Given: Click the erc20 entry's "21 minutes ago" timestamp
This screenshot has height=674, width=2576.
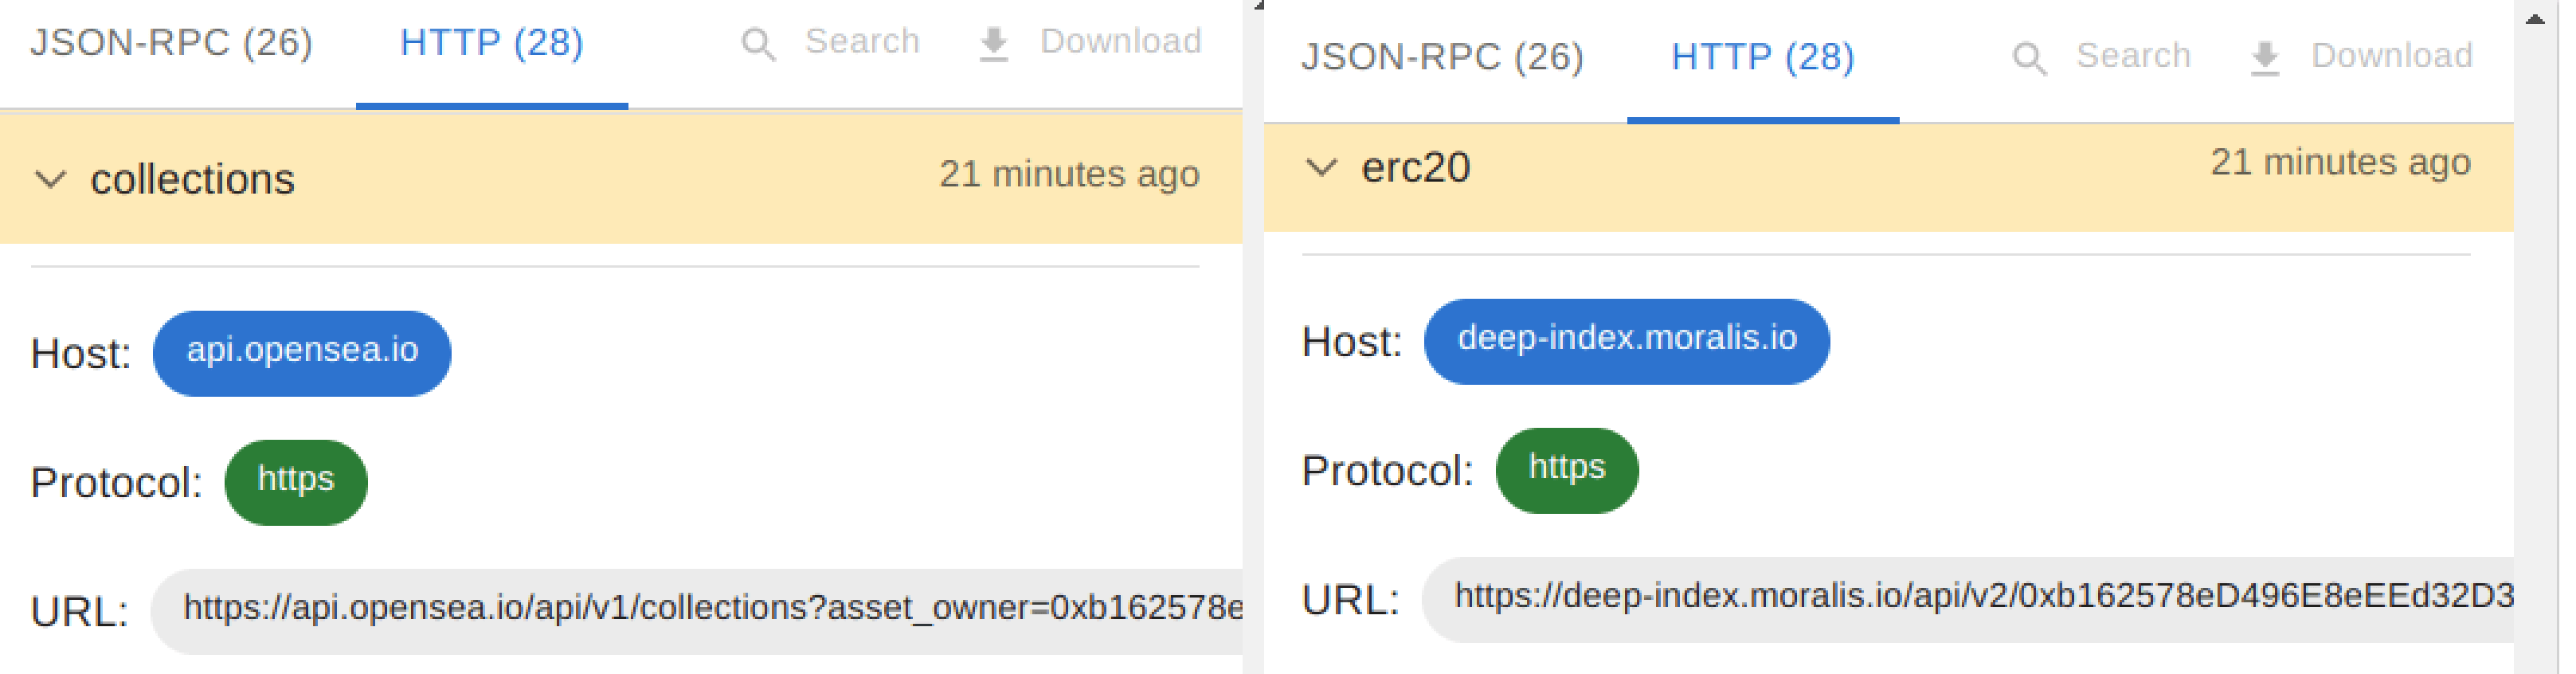Looking at the screenshot, I should tap(2340, 162).
